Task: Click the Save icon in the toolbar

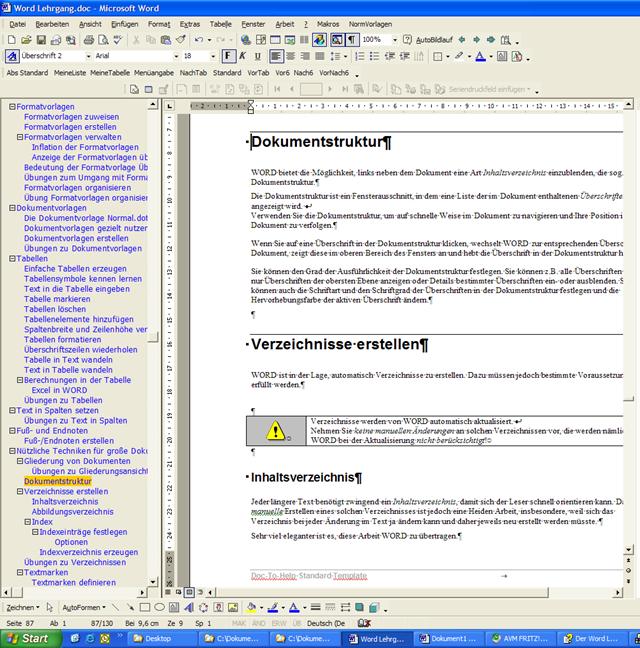Action: click(43, 39)
